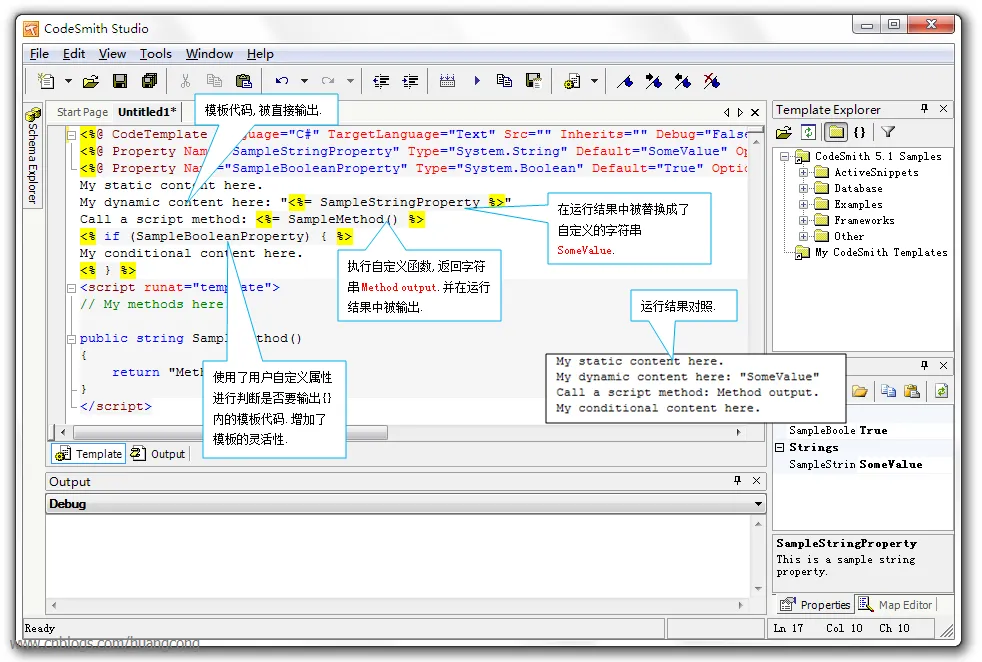Switch to the Start Page tab

click(82, 112)
